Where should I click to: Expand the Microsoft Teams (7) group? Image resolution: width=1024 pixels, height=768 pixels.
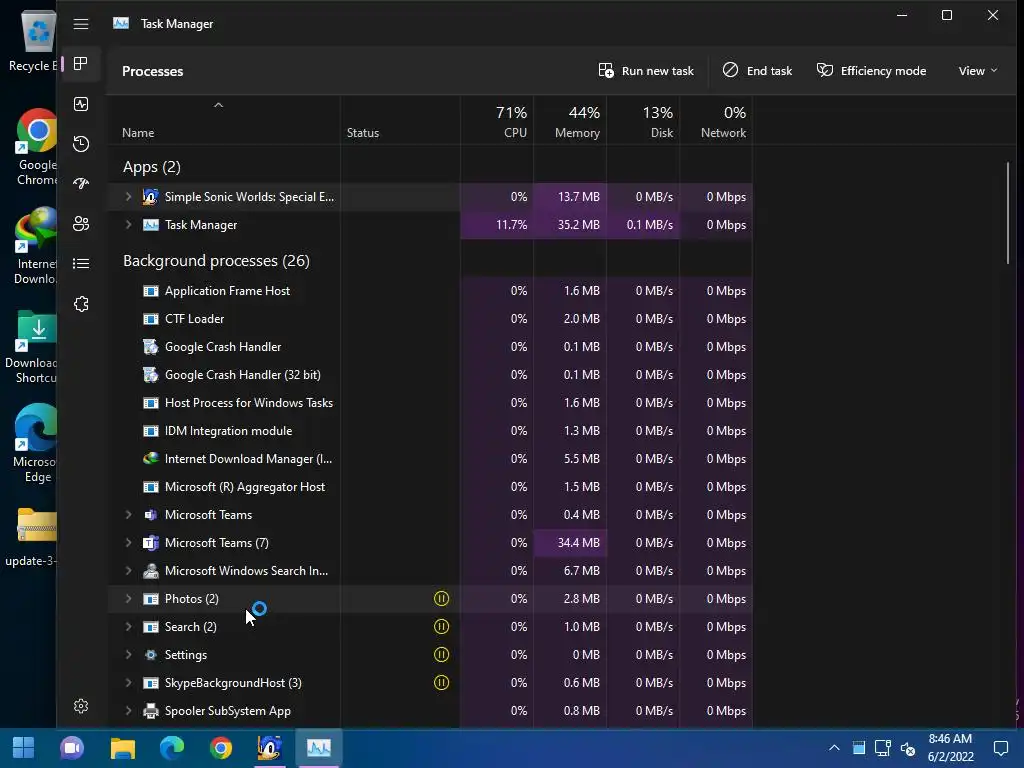pos(129,543)
